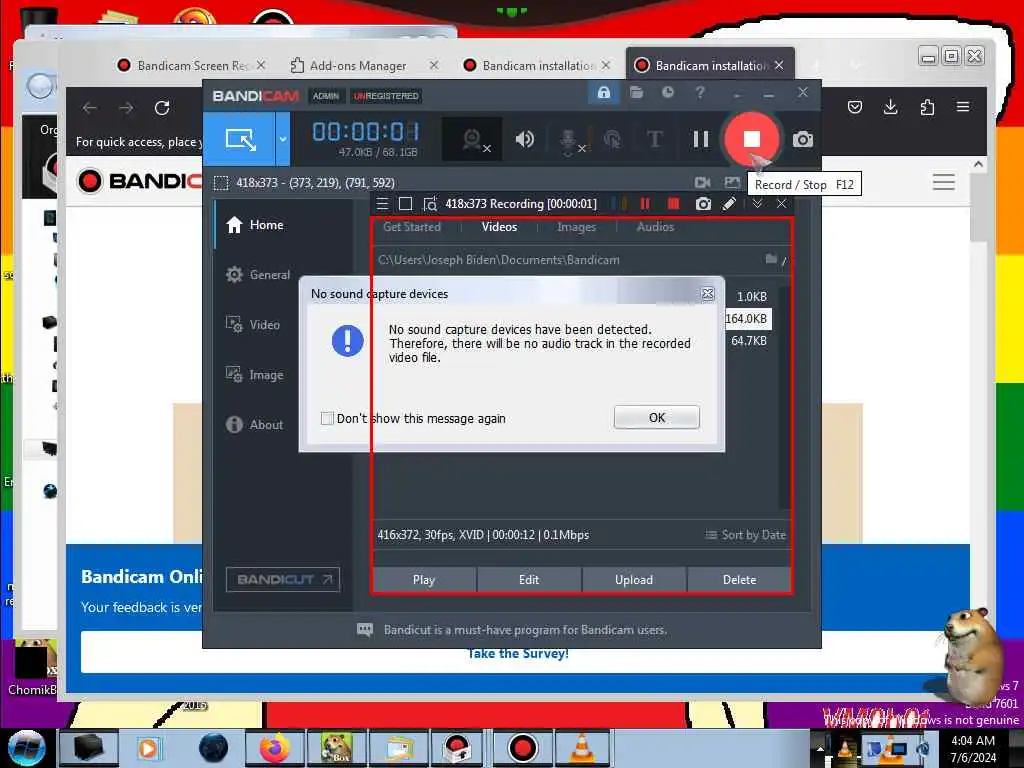Open the Home section in Bandicam sidebar
Screen dimensions: 1024x768
click(x=255, y=225)
